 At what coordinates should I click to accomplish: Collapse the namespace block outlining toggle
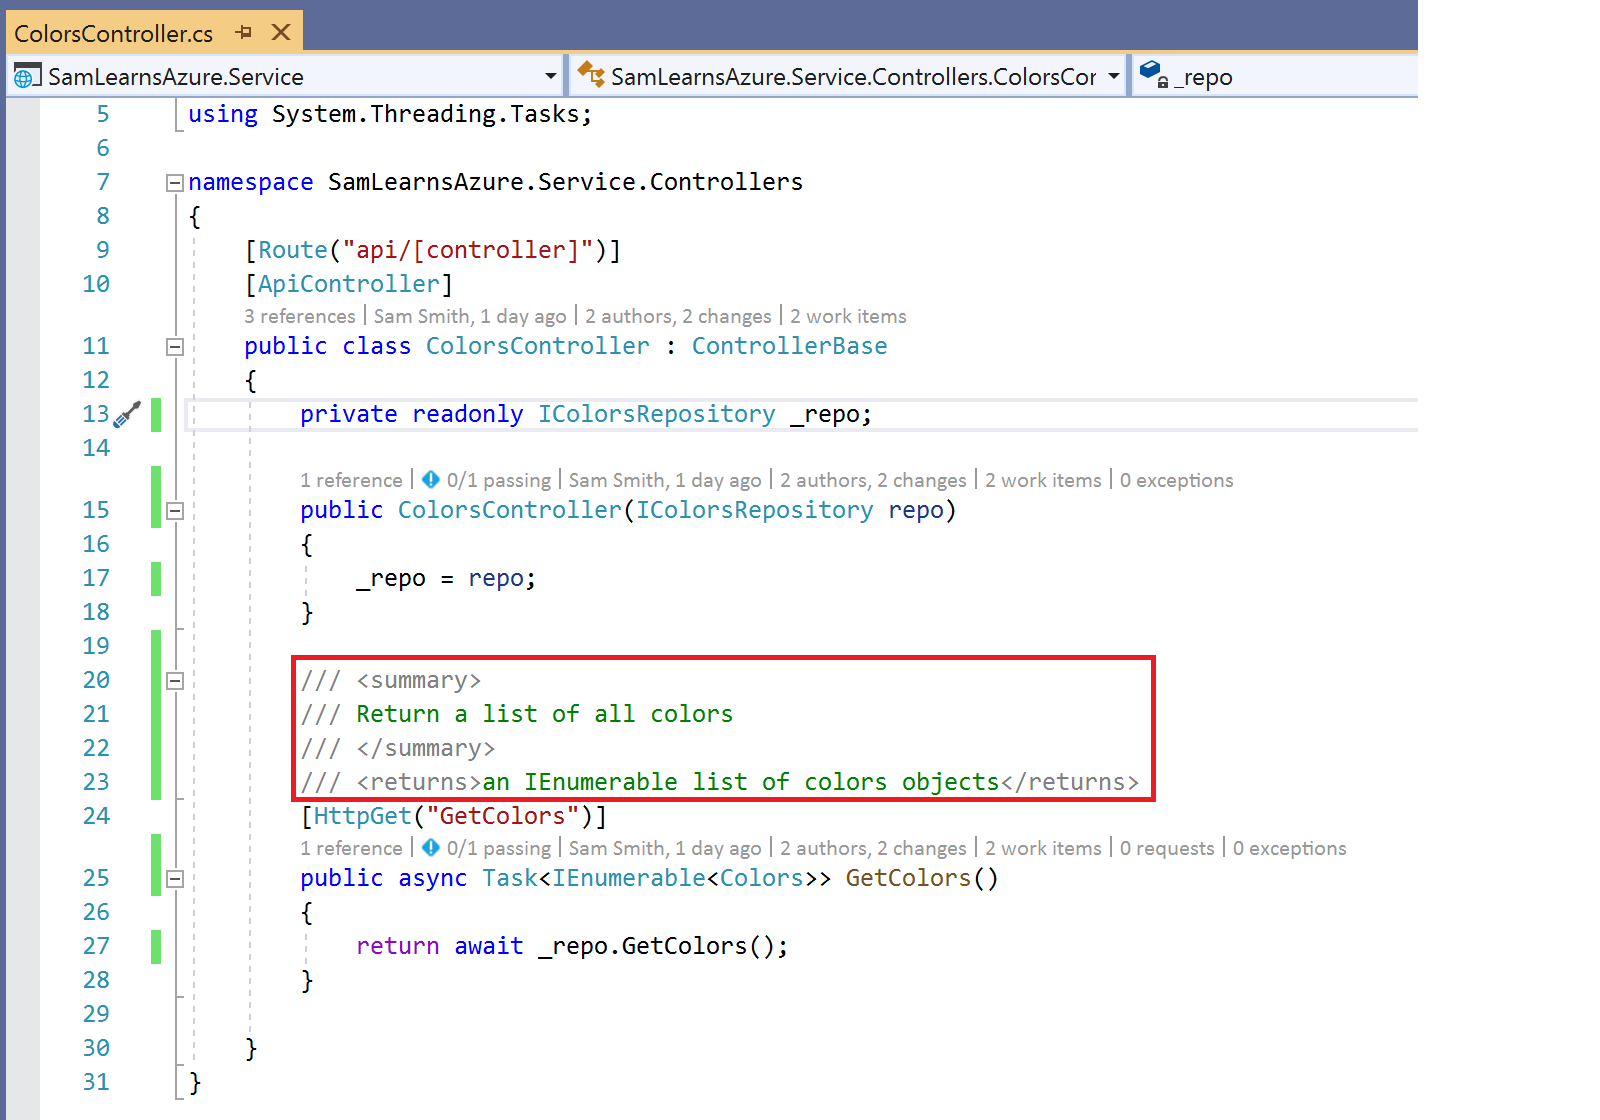(175, 183)
